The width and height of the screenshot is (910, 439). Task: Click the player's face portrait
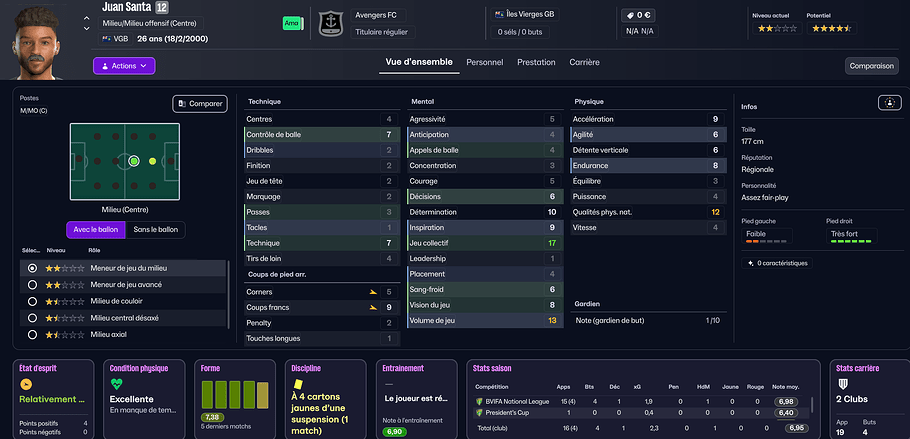tap(40, 40)
